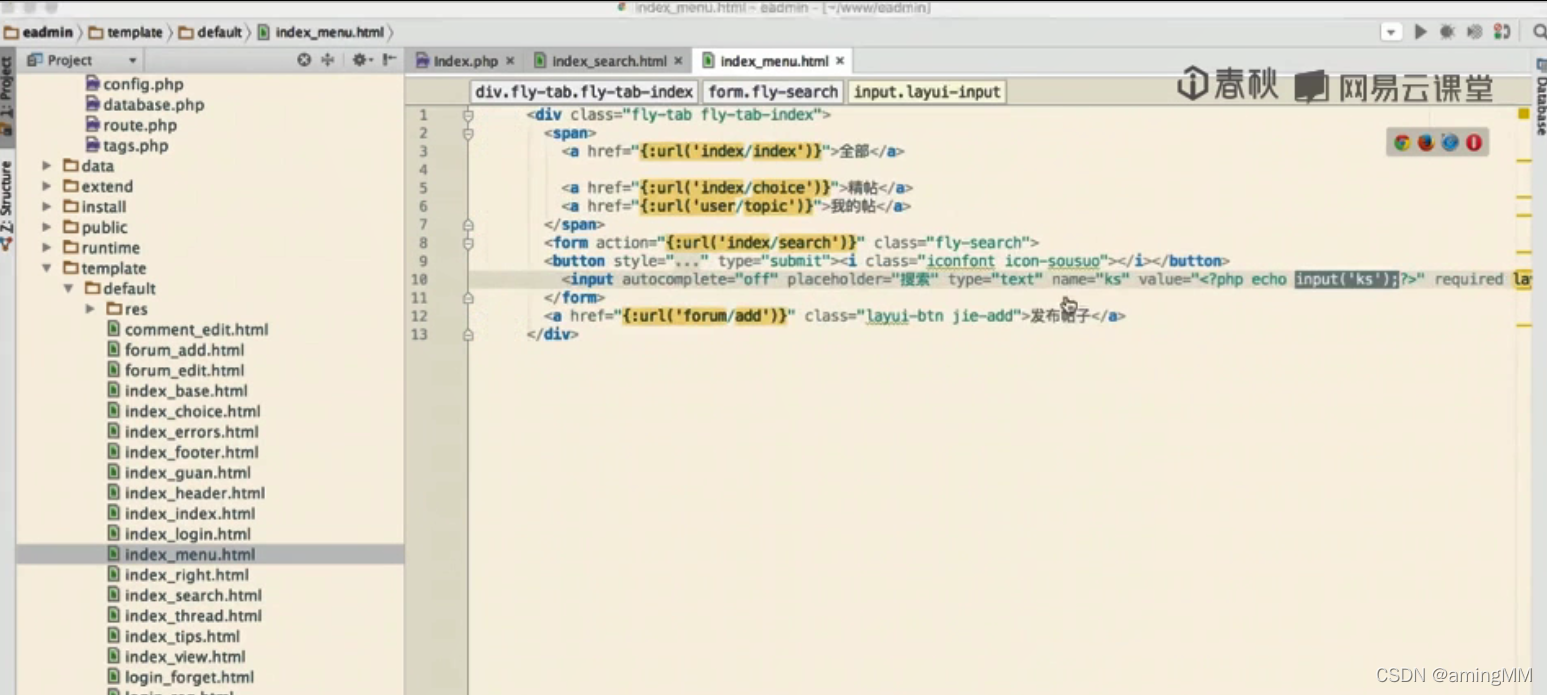Screen dimensions: 1547x695
Task: Open index_base.html in the project tree
Action: pyautogui.click(x=178, y=391)
